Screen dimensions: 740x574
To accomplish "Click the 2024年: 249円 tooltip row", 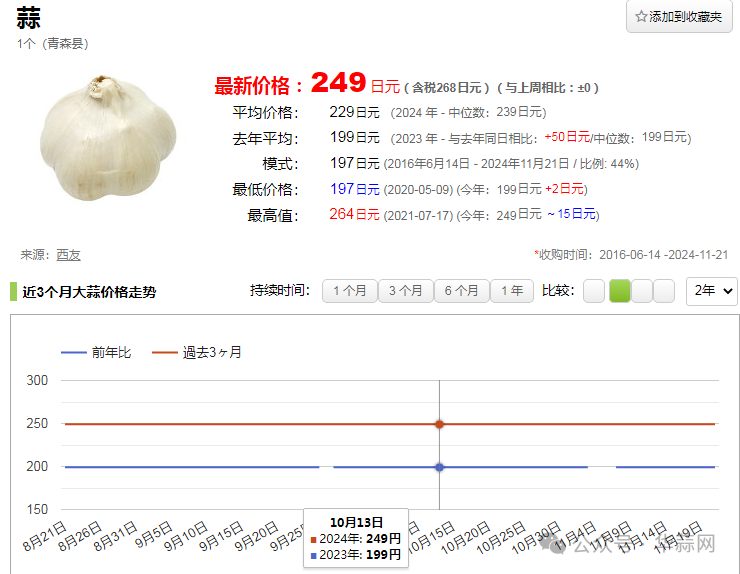I will click(356, 539).
